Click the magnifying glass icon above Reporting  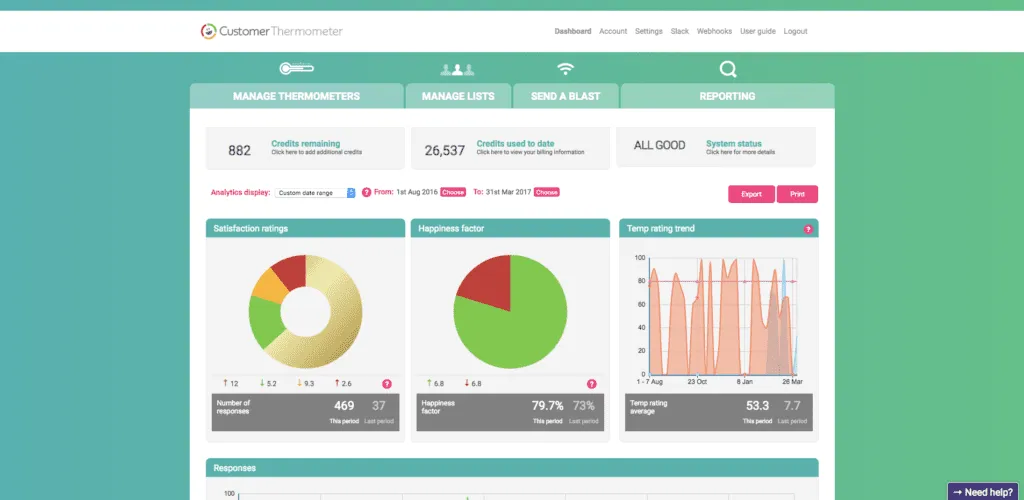pos(728,69)
